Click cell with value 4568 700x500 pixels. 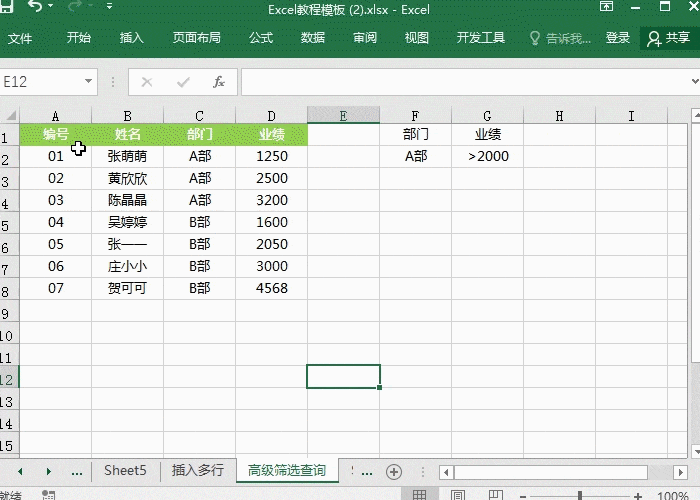pos(271,288)
